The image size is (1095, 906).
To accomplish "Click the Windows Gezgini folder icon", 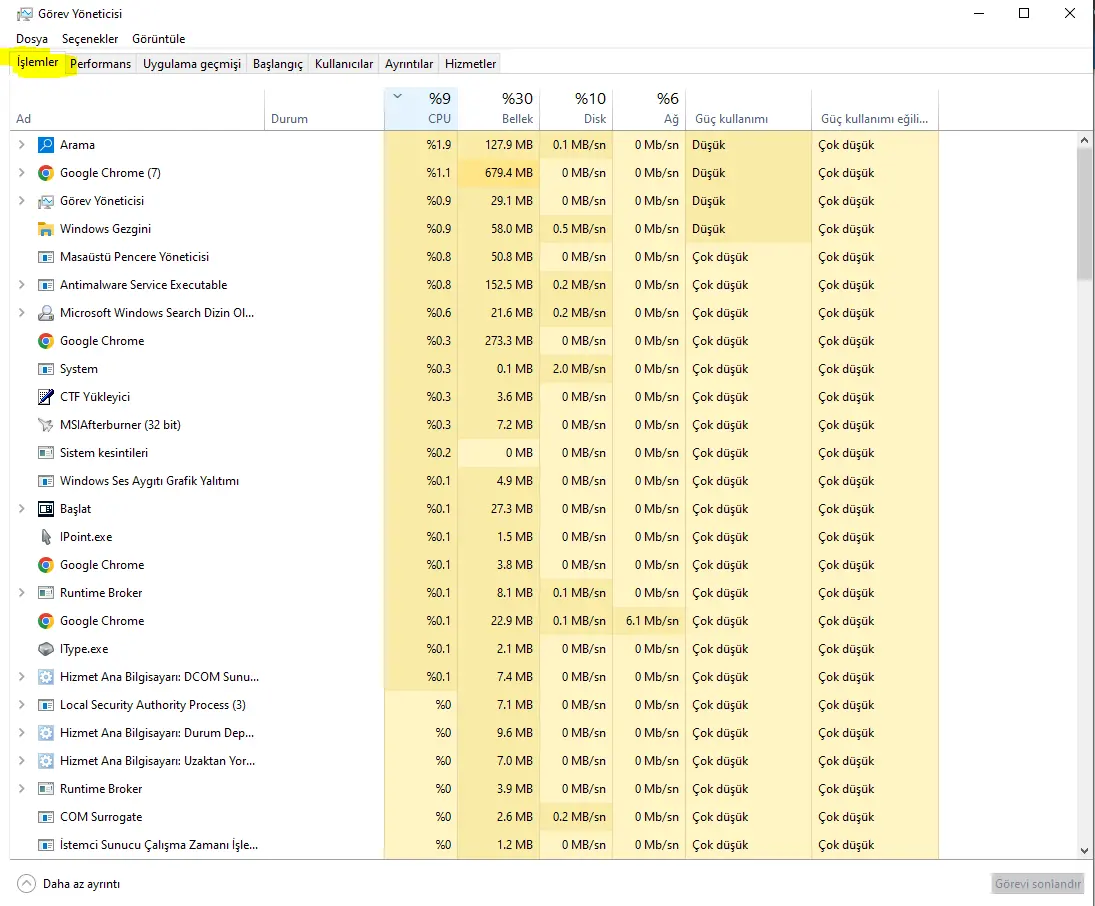I will coord(45,229).
